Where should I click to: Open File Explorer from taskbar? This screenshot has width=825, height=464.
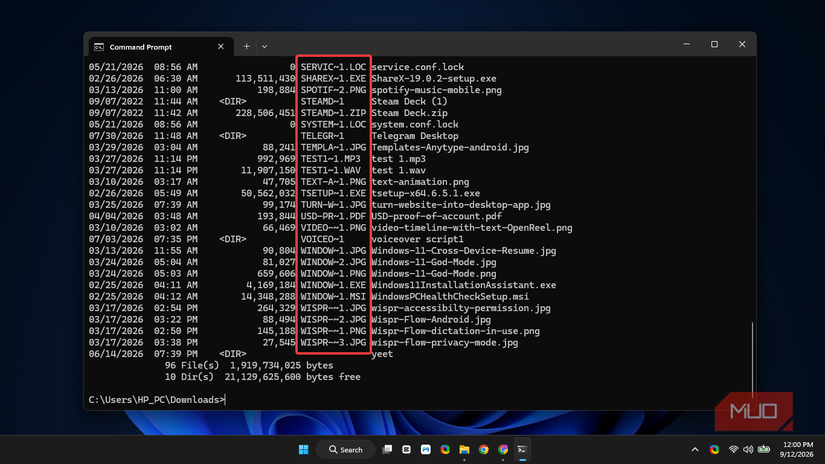click(x=464, y=449)
